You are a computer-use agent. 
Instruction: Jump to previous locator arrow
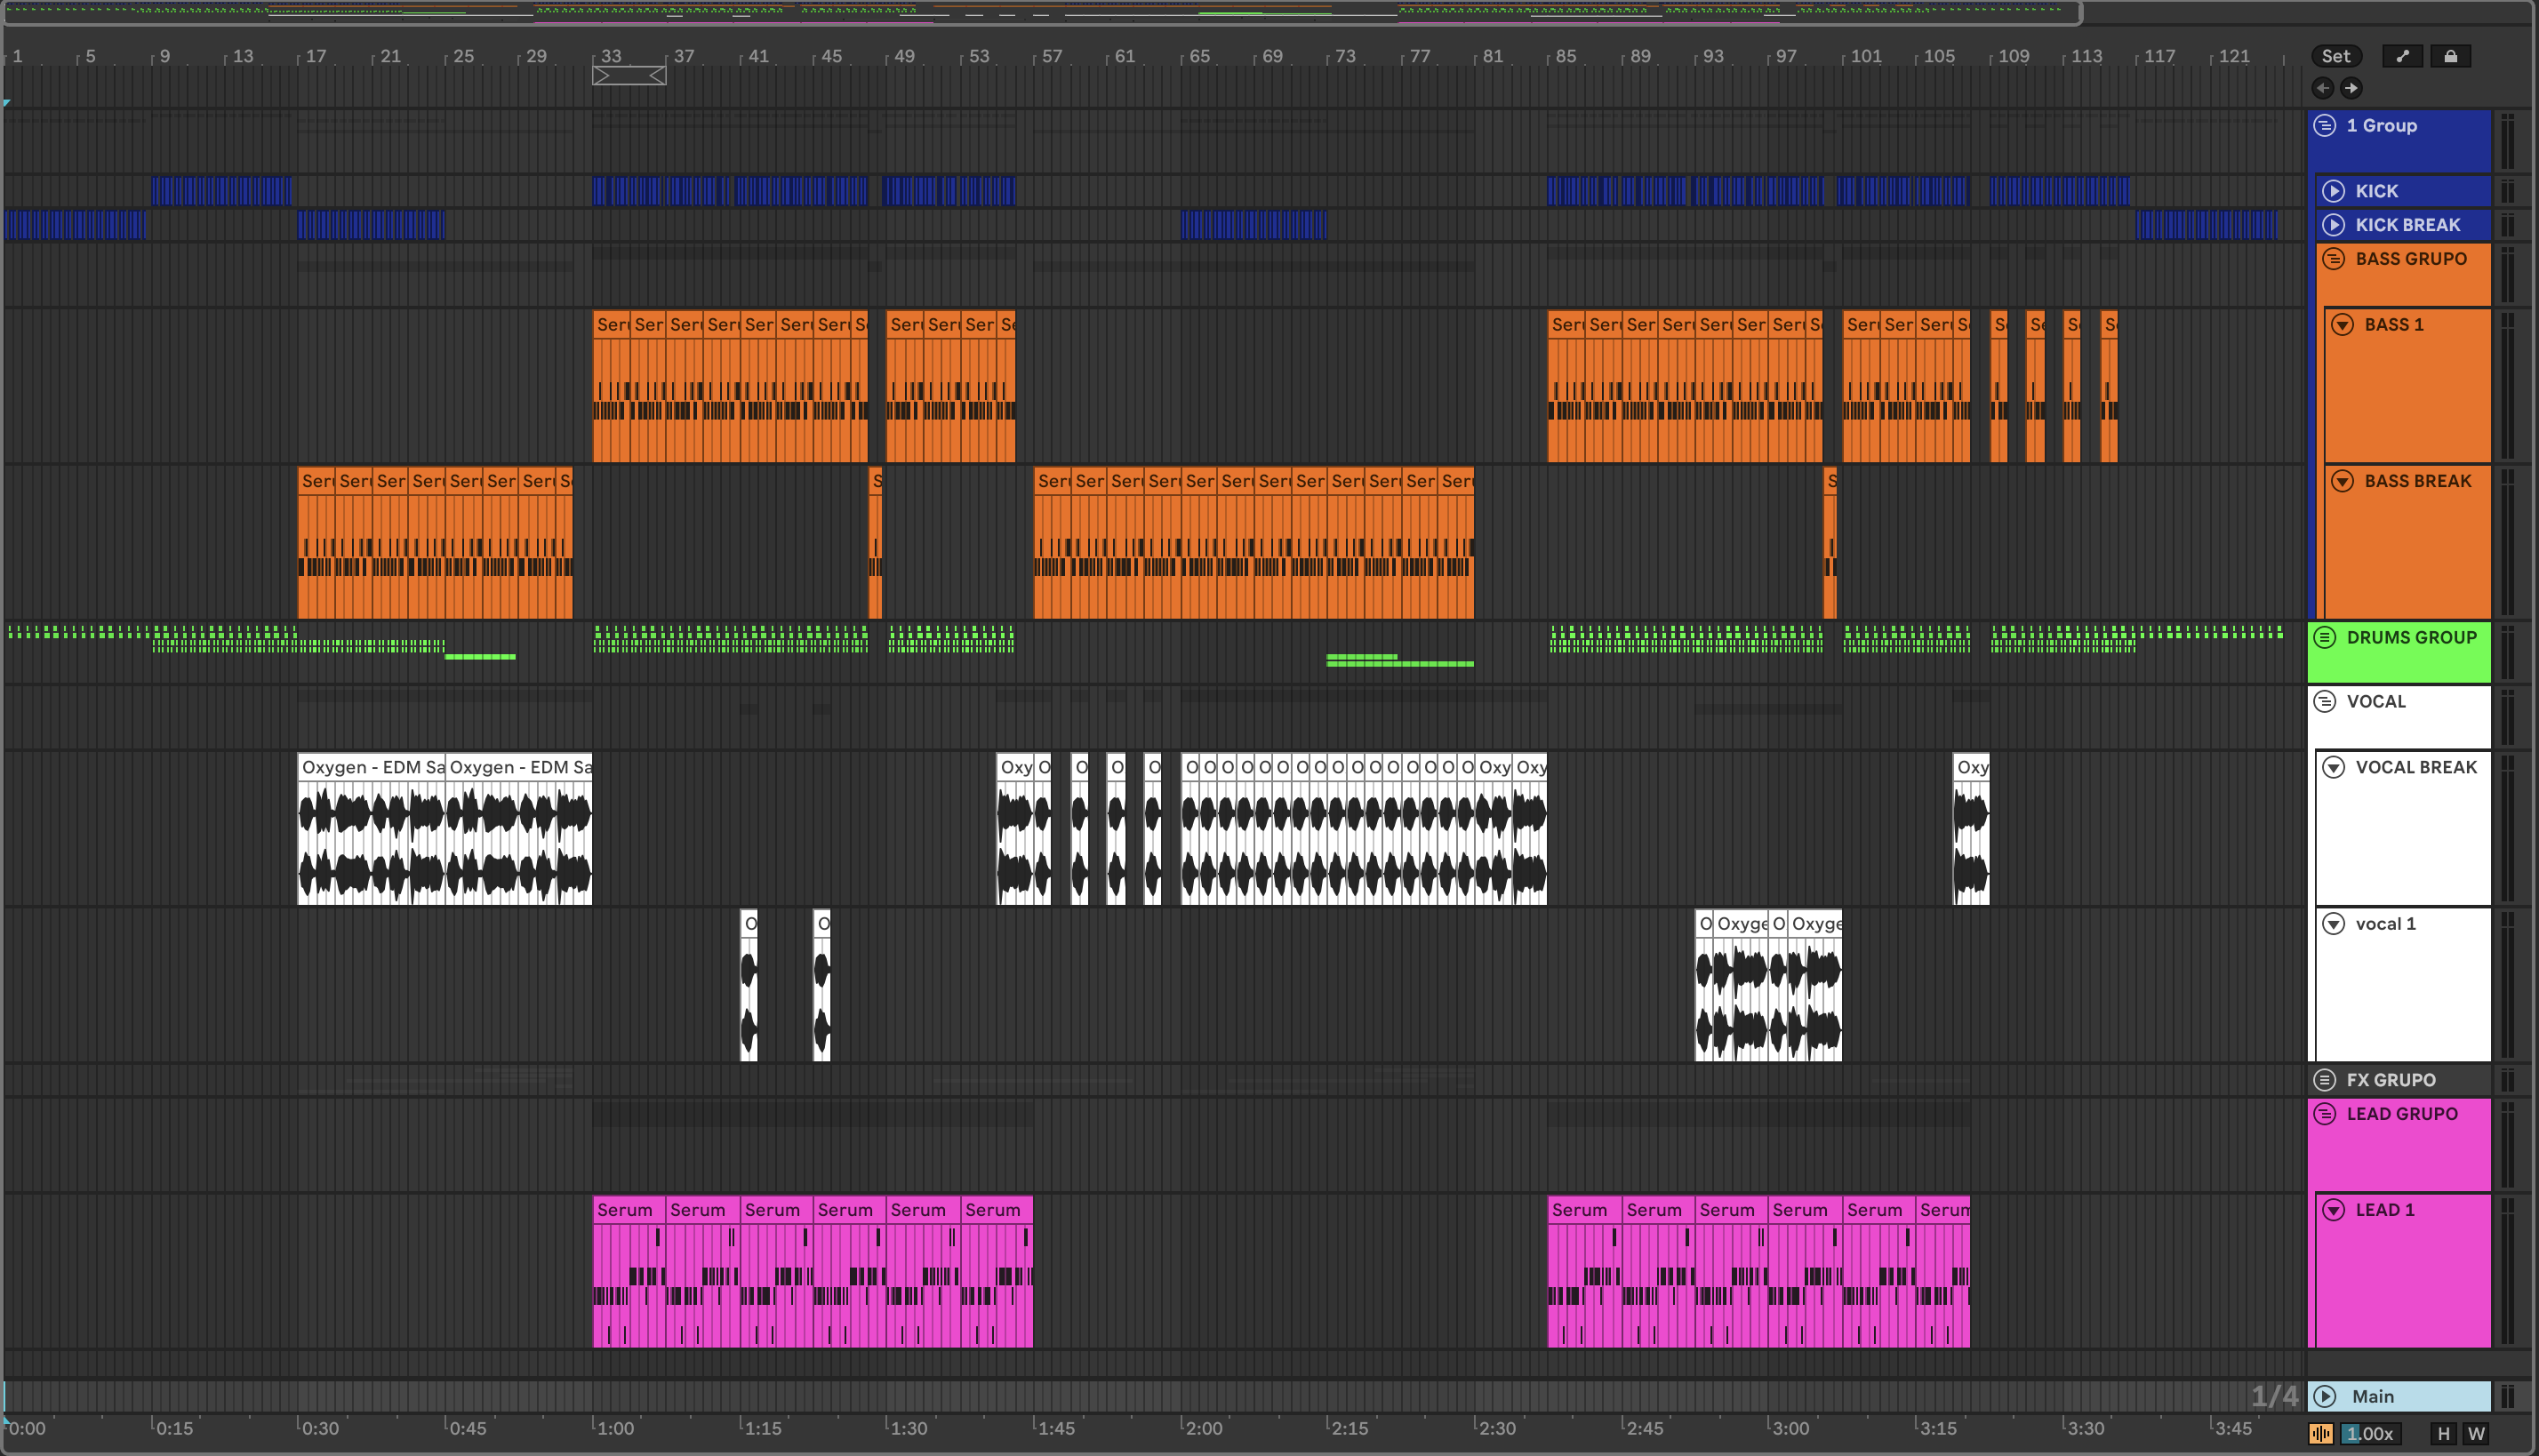click(x=2323, y=88)
